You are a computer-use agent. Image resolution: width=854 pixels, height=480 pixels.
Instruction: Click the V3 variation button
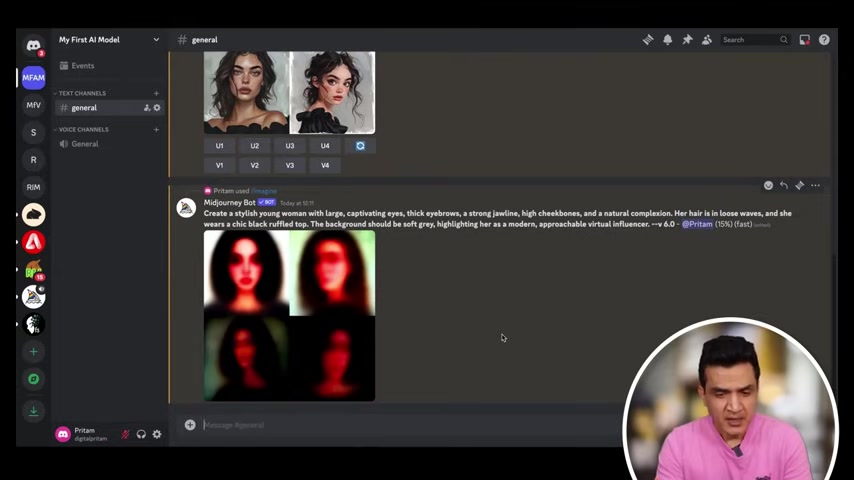click(290, 166)
